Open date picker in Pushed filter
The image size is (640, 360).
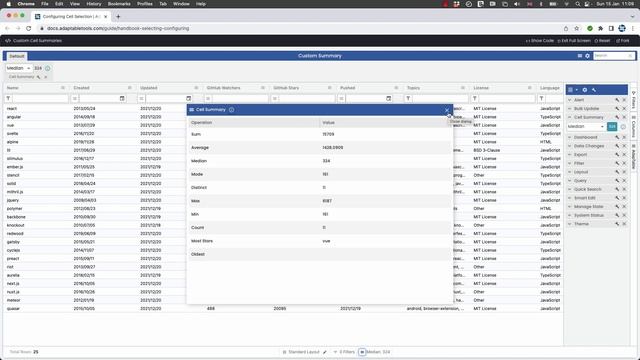coord(389,98)
